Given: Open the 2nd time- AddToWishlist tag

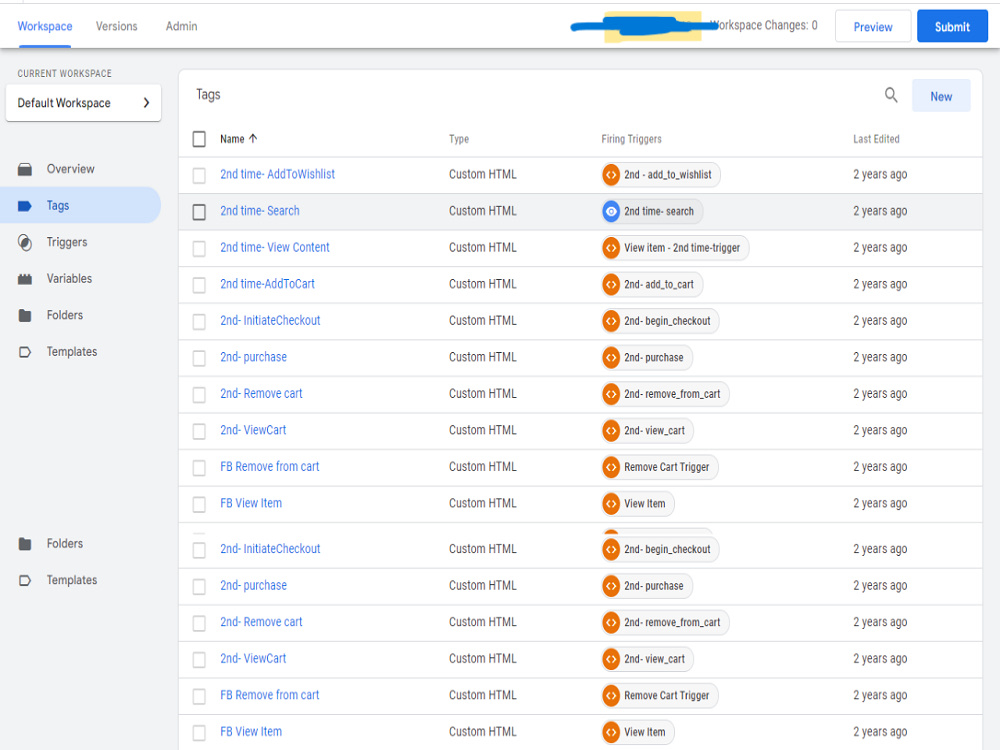Looking at the screenshot, I should coord(277,174).
